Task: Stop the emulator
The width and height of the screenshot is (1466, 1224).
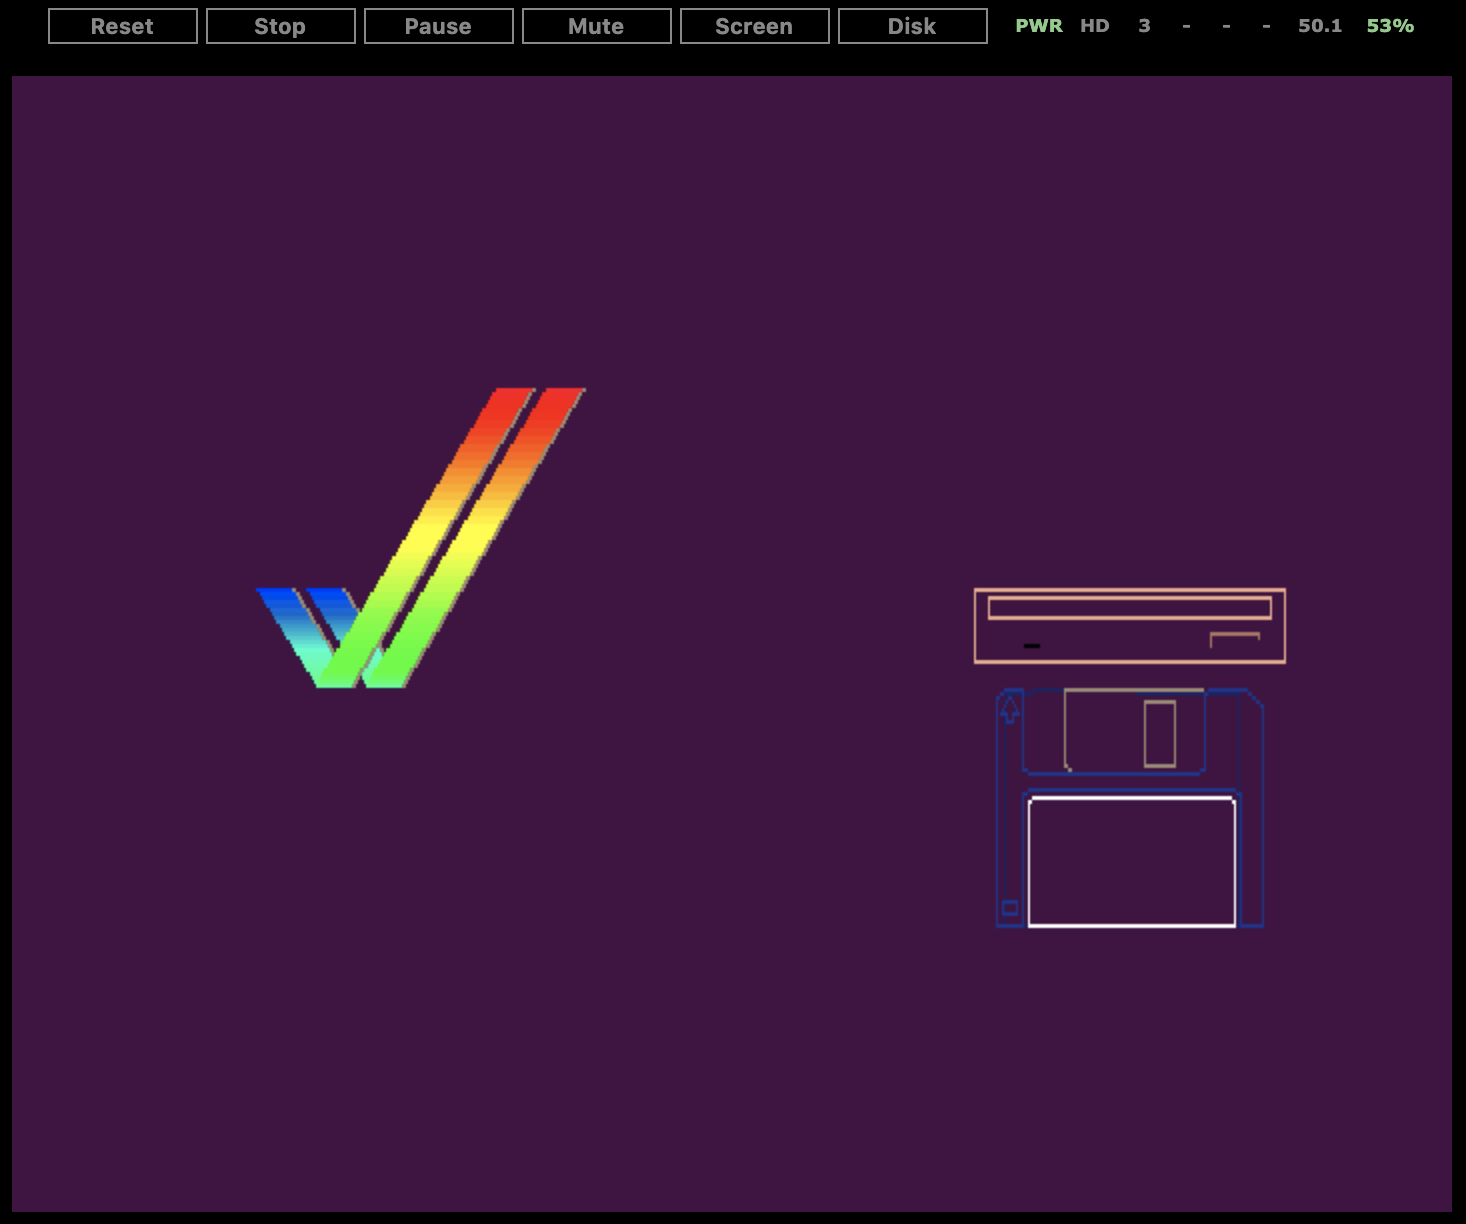Action: click(x=281, y=26)
